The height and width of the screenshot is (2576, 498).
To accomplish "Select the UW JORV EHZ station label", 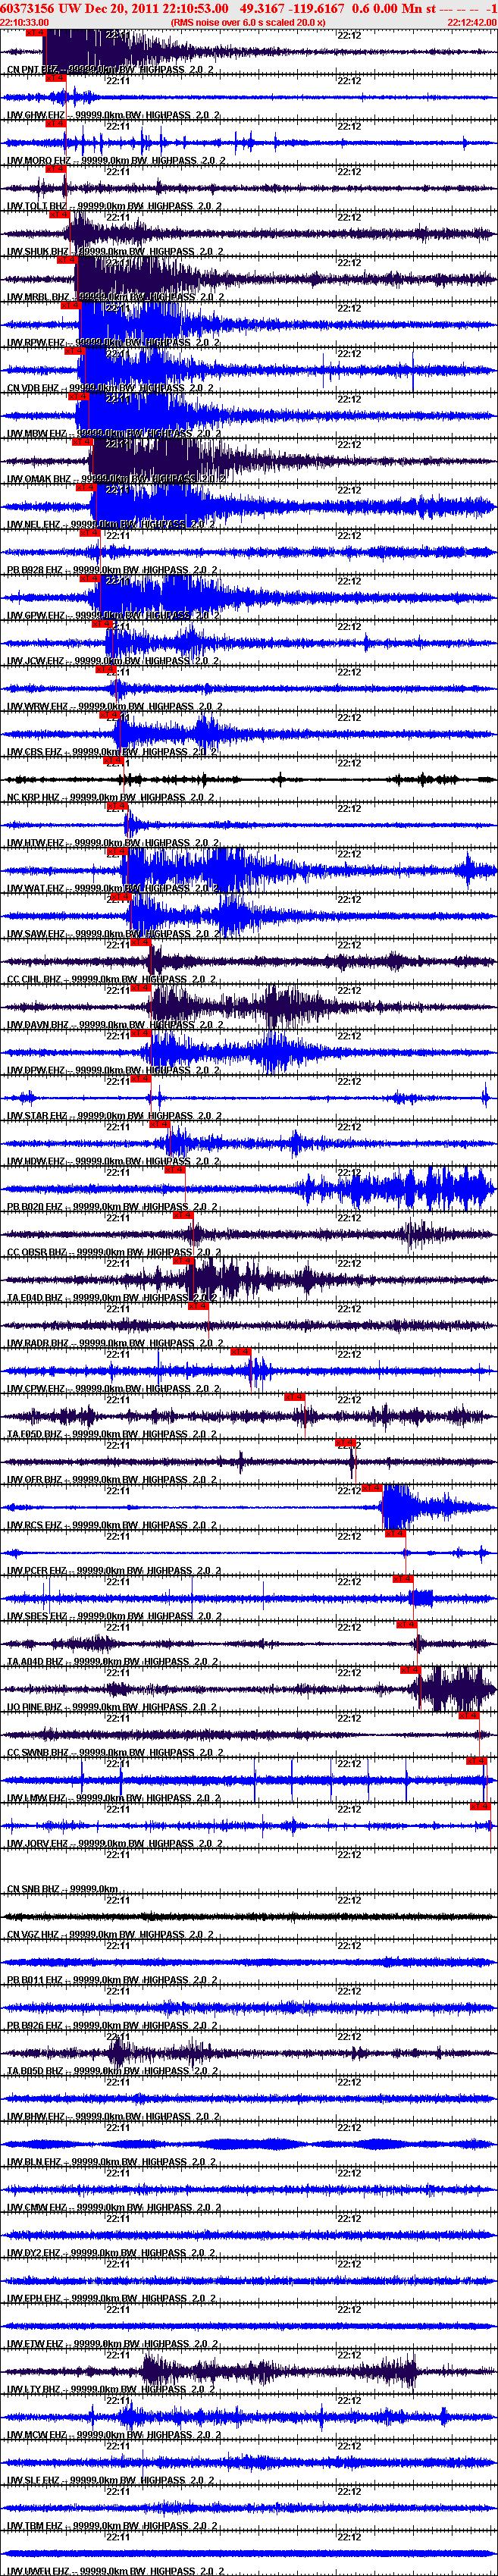I will pyautogui.click(x=38, y=1844).
